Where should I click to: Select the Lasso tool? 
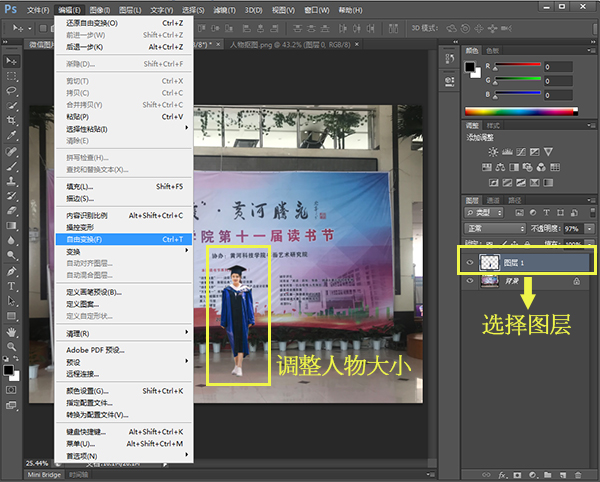pos(12,90)
